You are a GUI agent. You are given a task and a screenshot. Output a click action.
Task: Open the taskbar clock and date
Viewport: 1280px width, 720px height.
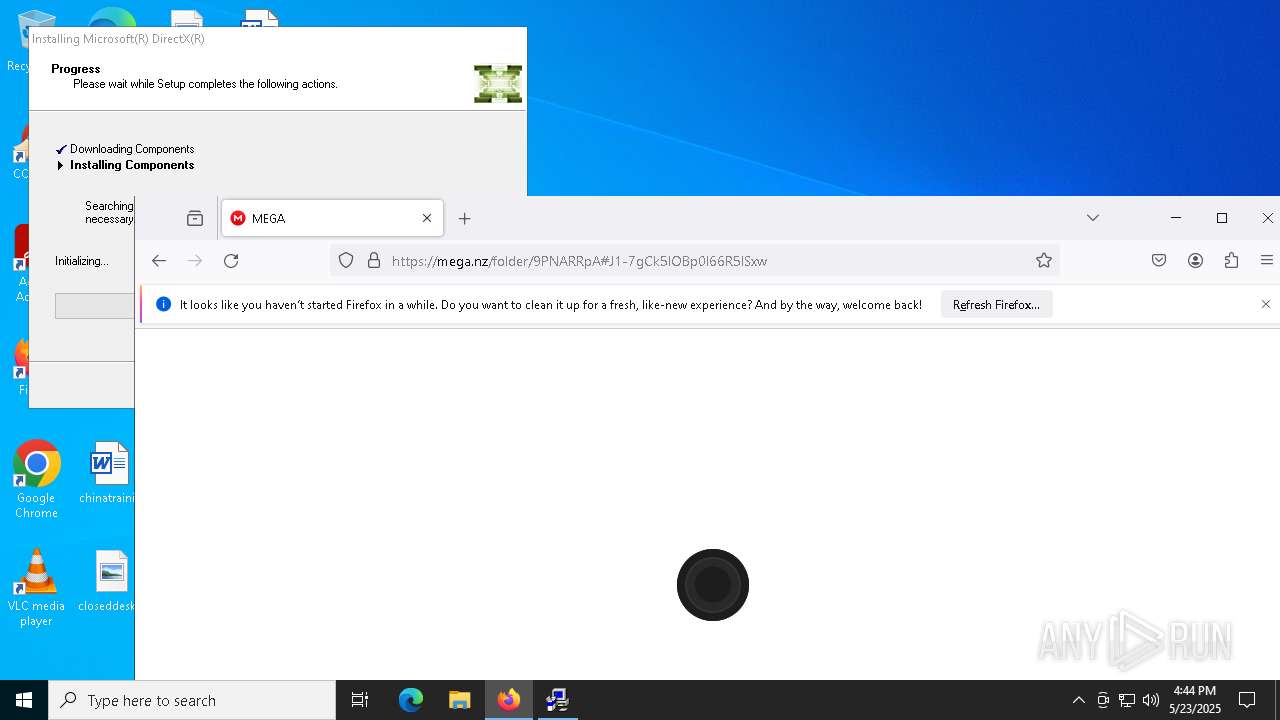tap(1195, 700)
